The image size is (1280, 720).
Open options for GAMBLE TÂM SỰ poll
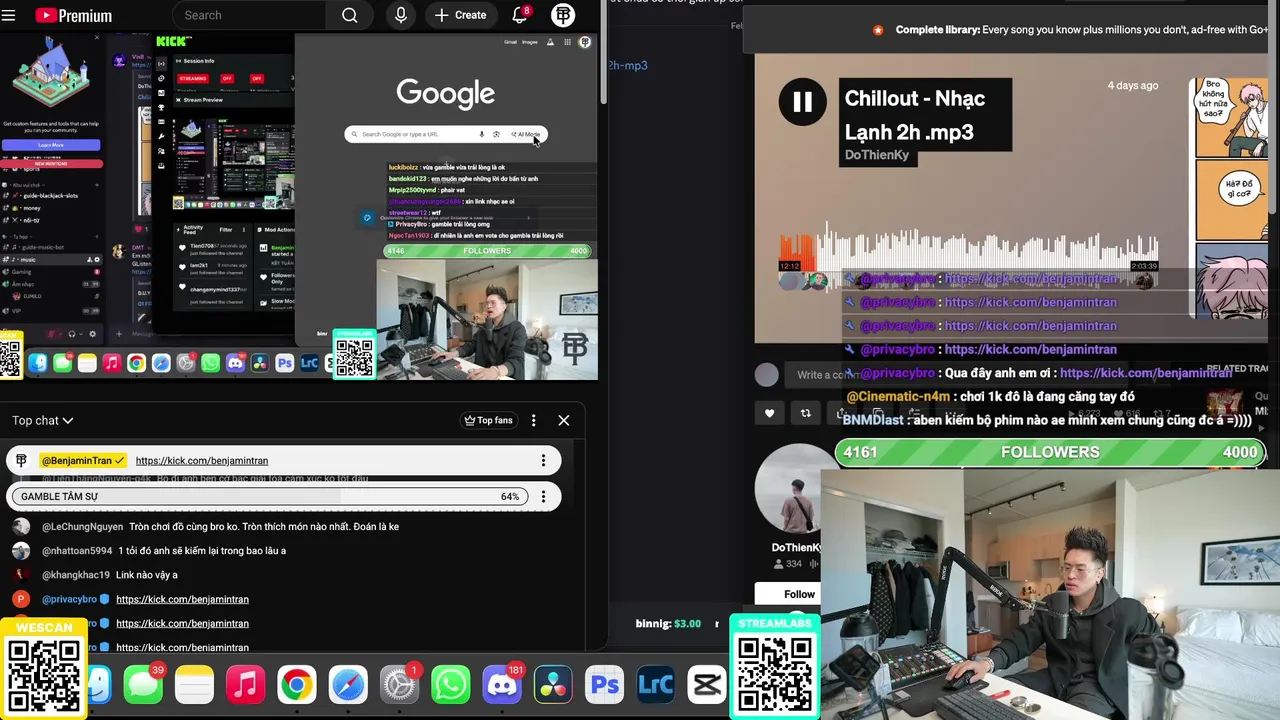(543, 497)
